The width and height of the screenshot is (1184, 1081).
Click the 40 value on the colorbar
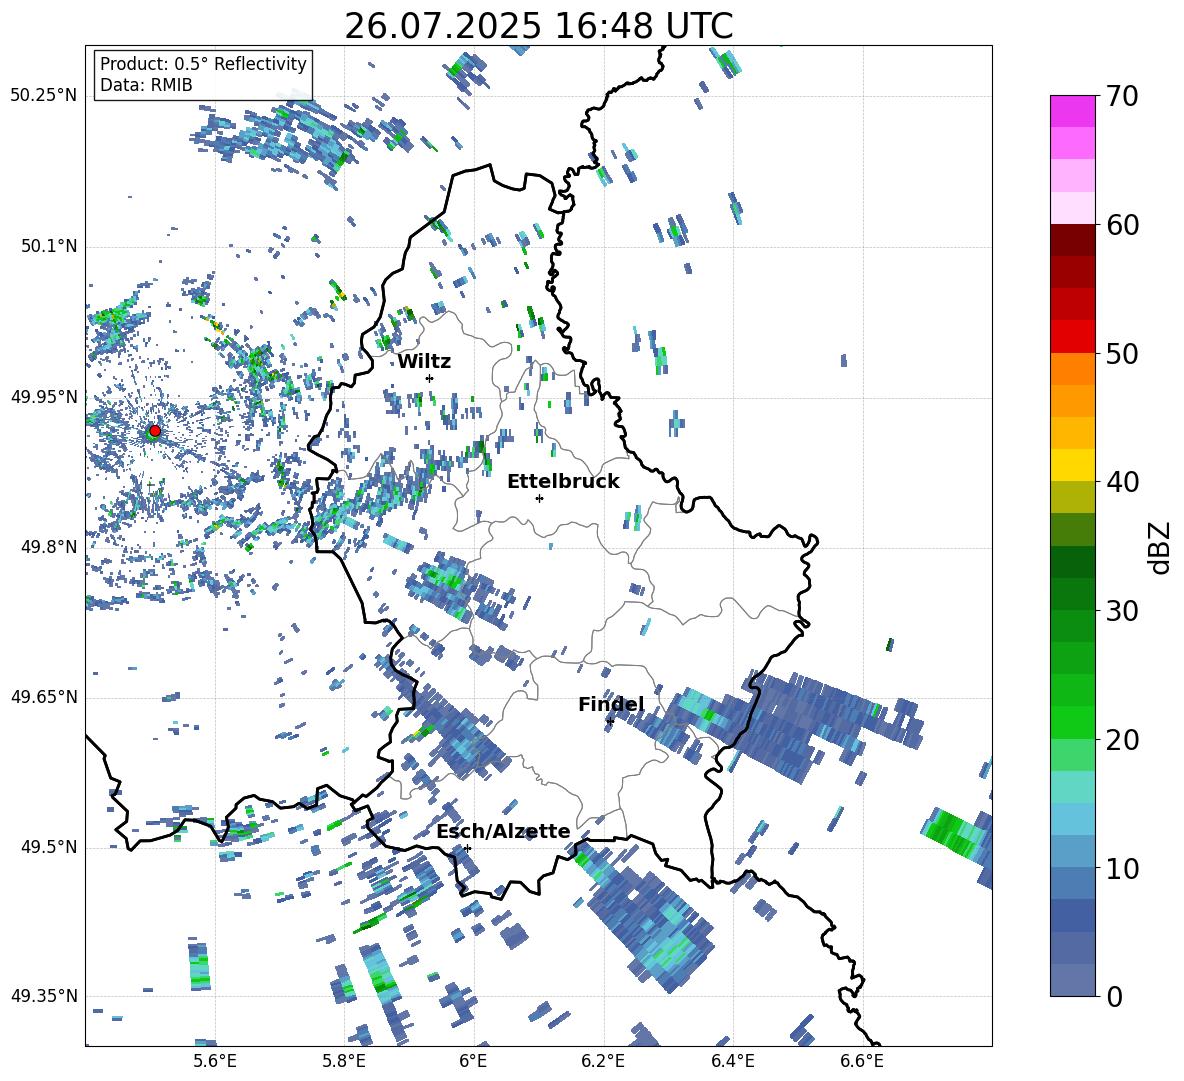1122,482
